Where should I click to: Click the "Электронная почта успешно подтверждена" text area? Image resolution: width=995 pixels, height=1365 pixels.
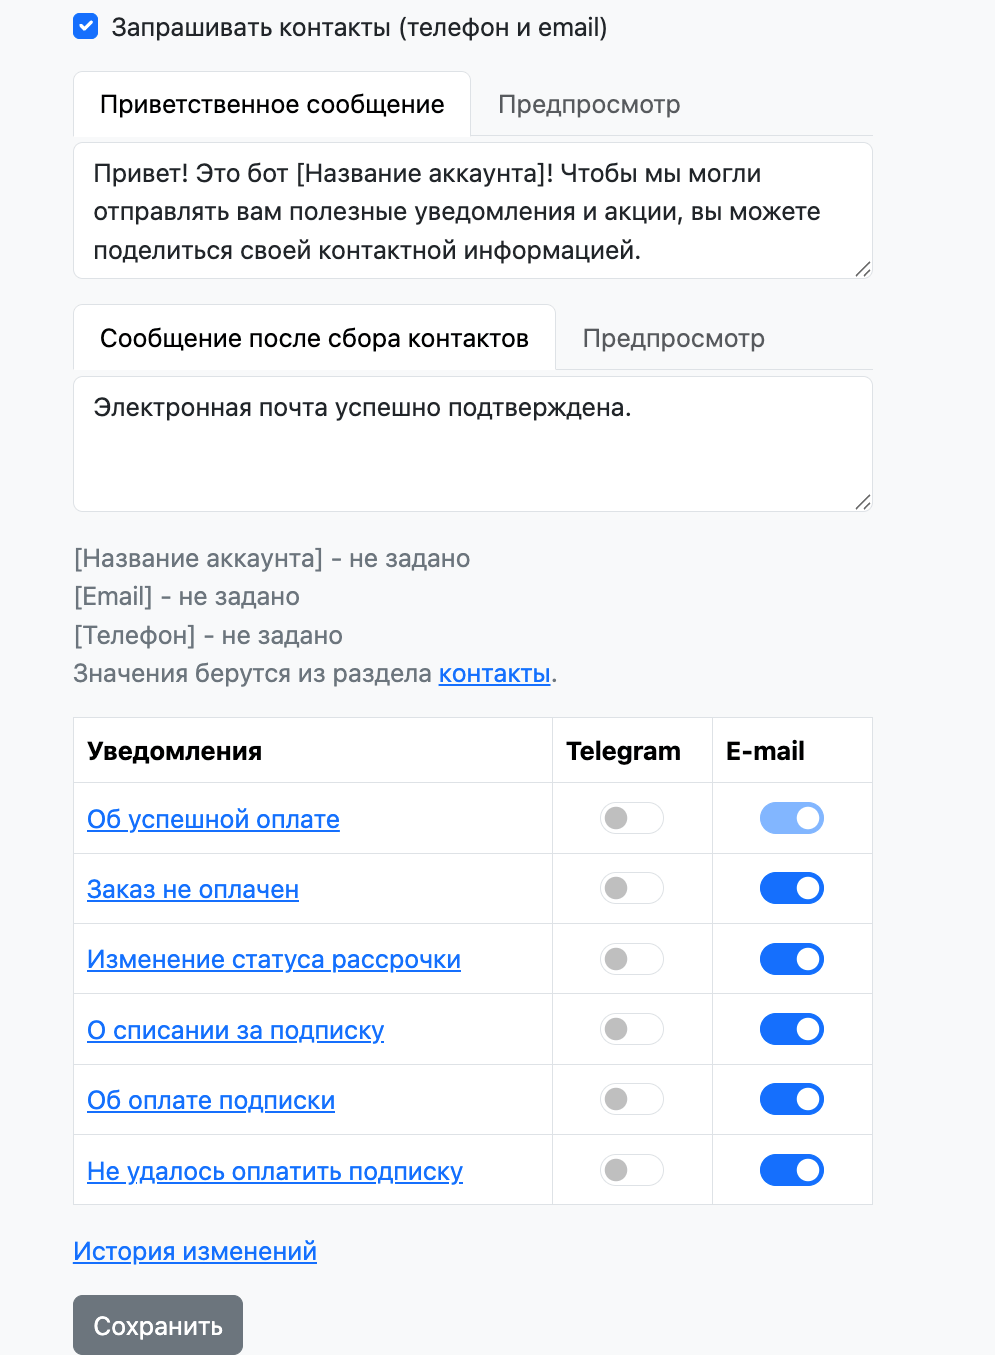pyautogui.click(x=472, y=444)
